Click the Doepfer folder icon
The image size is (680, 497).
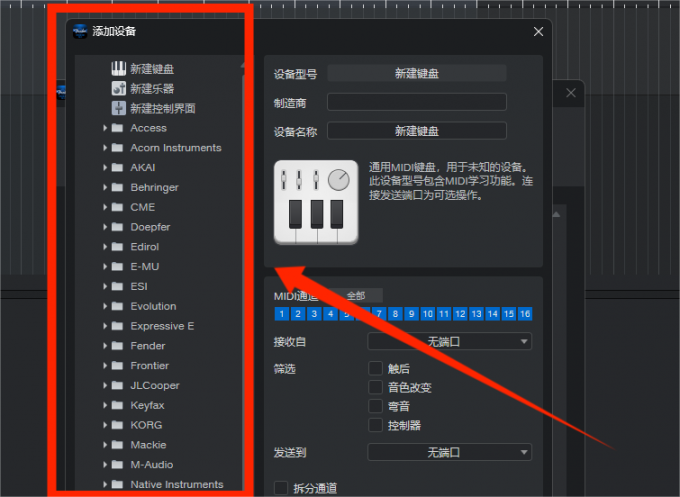[x=117, y=227]
